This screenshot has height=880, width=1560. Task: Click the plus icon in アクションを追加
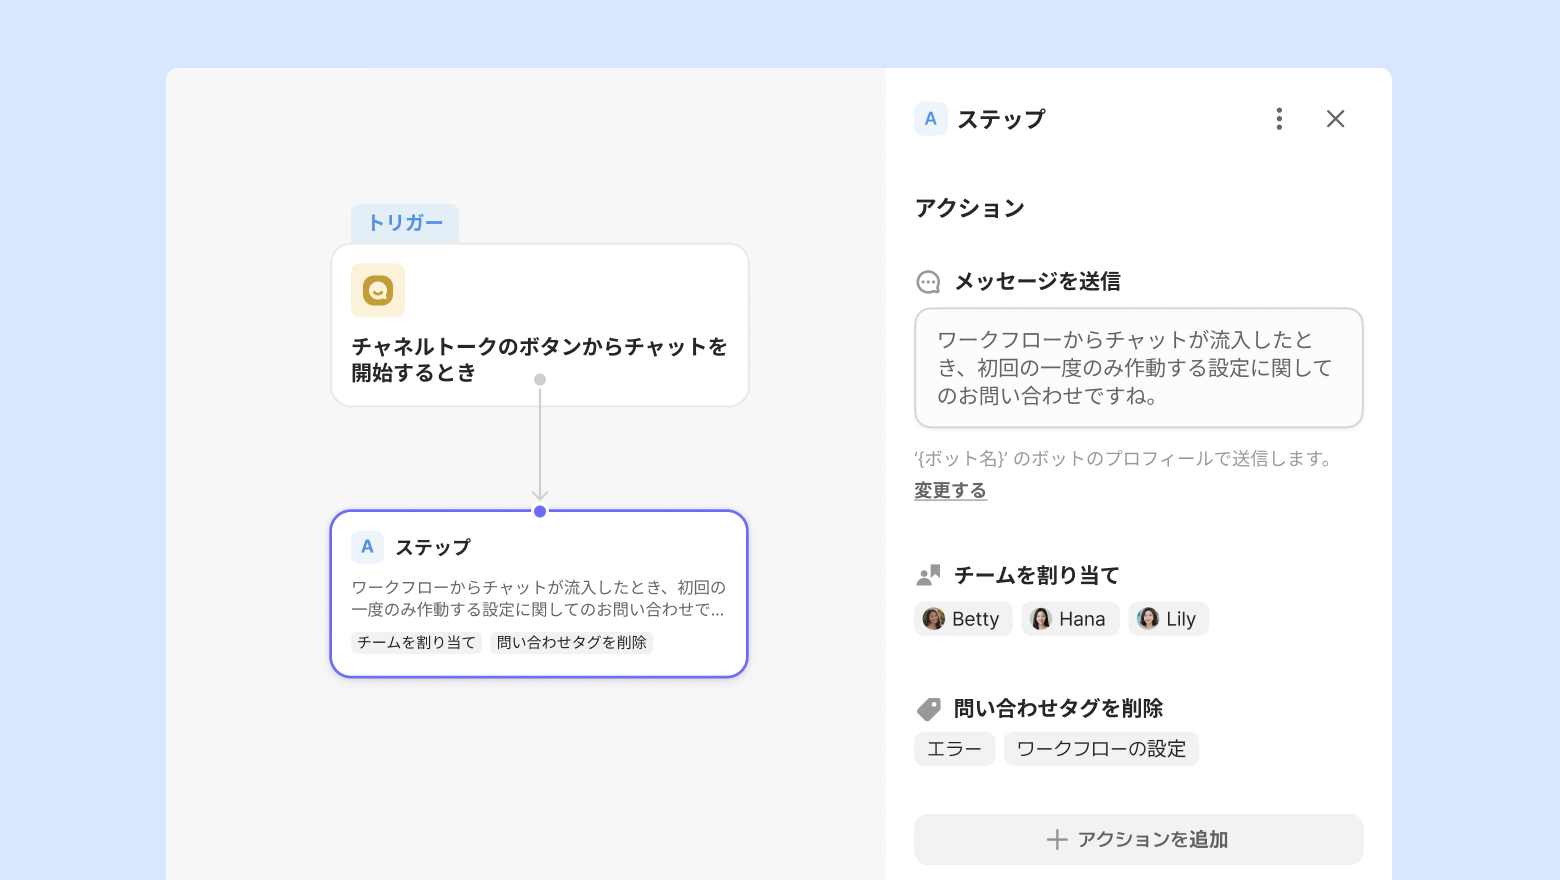pyautogui.click(x=1057, y=839)
